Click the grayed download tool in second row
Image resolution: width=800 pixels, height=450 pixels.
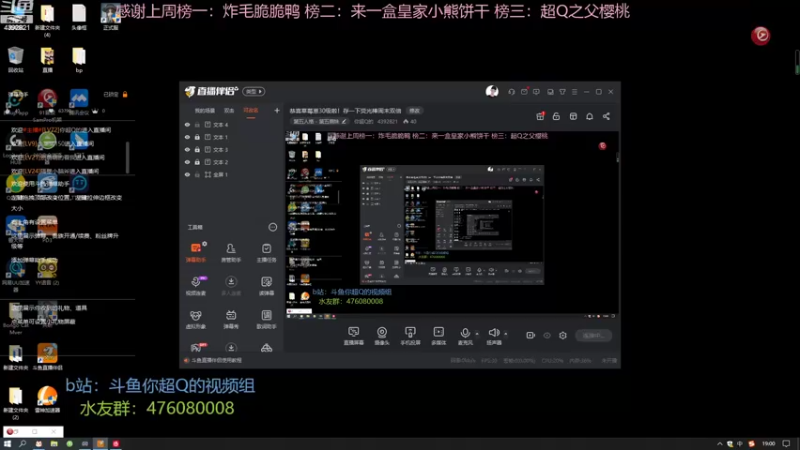pyautogui.click(x=231, y=286)
